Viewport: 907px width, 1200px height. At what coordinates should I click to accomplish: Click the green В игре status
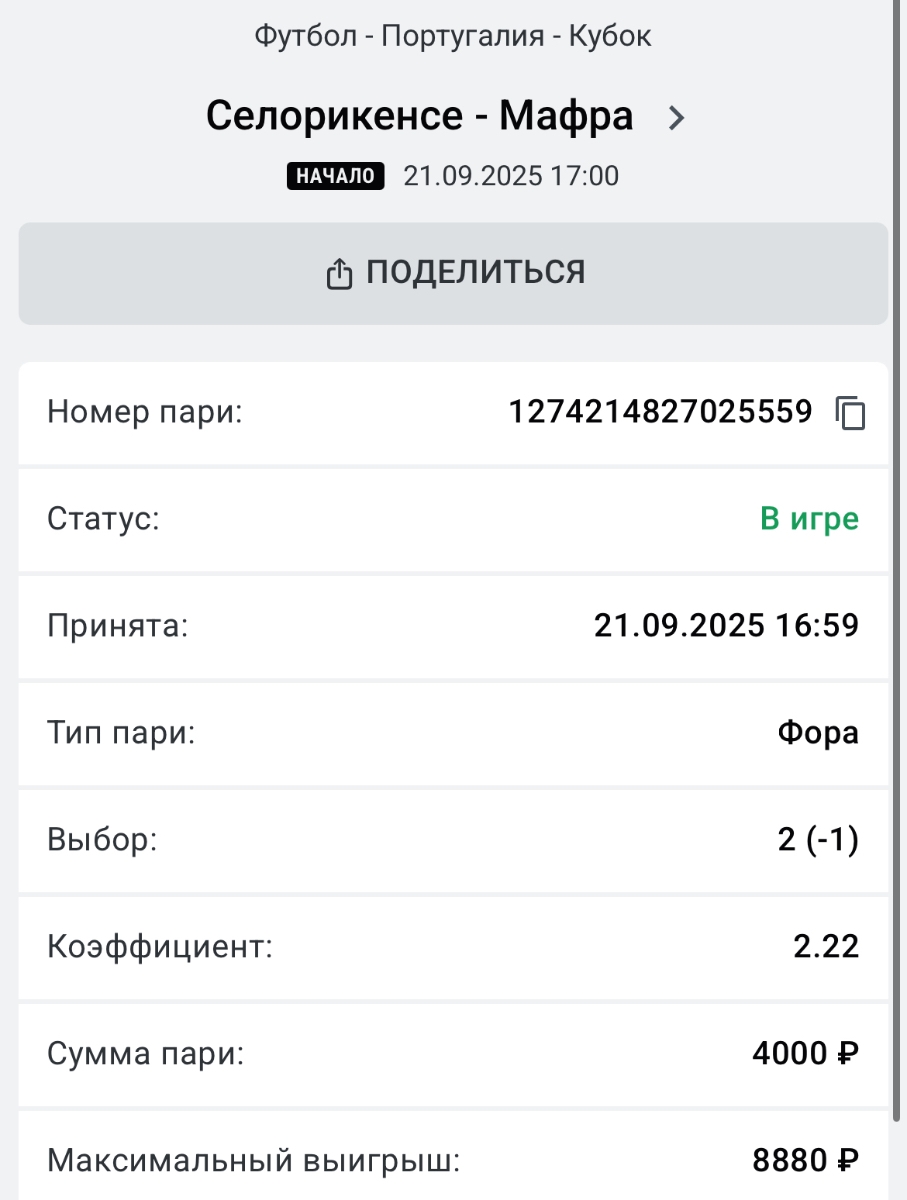(x=809, y=519)
